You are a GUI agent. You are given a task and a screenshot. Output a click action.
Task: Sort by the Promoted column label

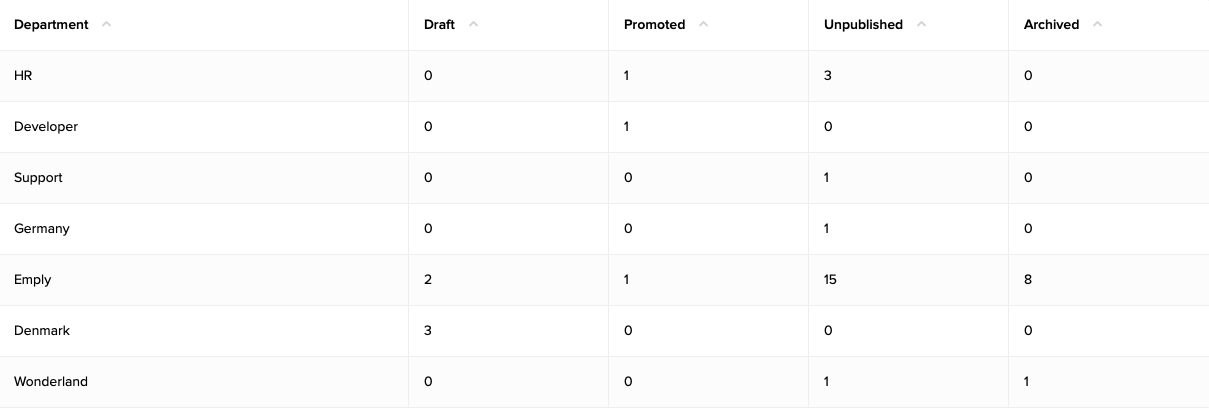654,25
